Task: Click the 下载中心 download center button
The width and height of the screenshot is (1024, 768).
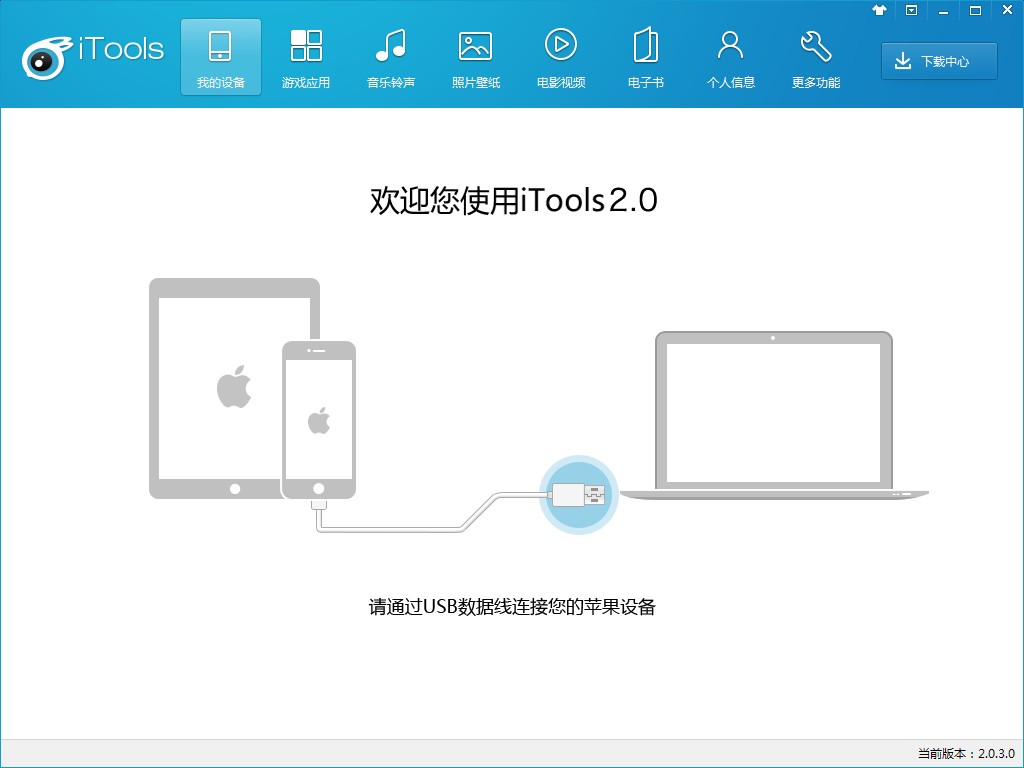Action: [x=939, y=61]
